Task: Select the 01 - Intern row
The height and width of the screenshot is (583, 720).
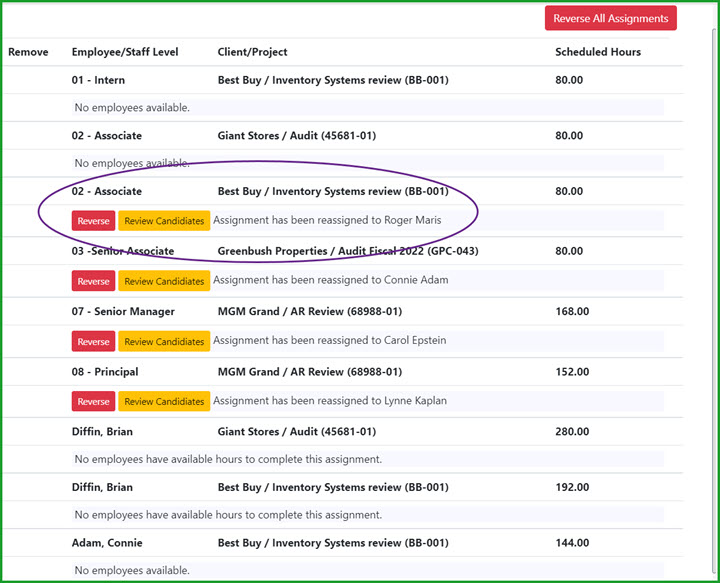Action: [x=343, y=80]
